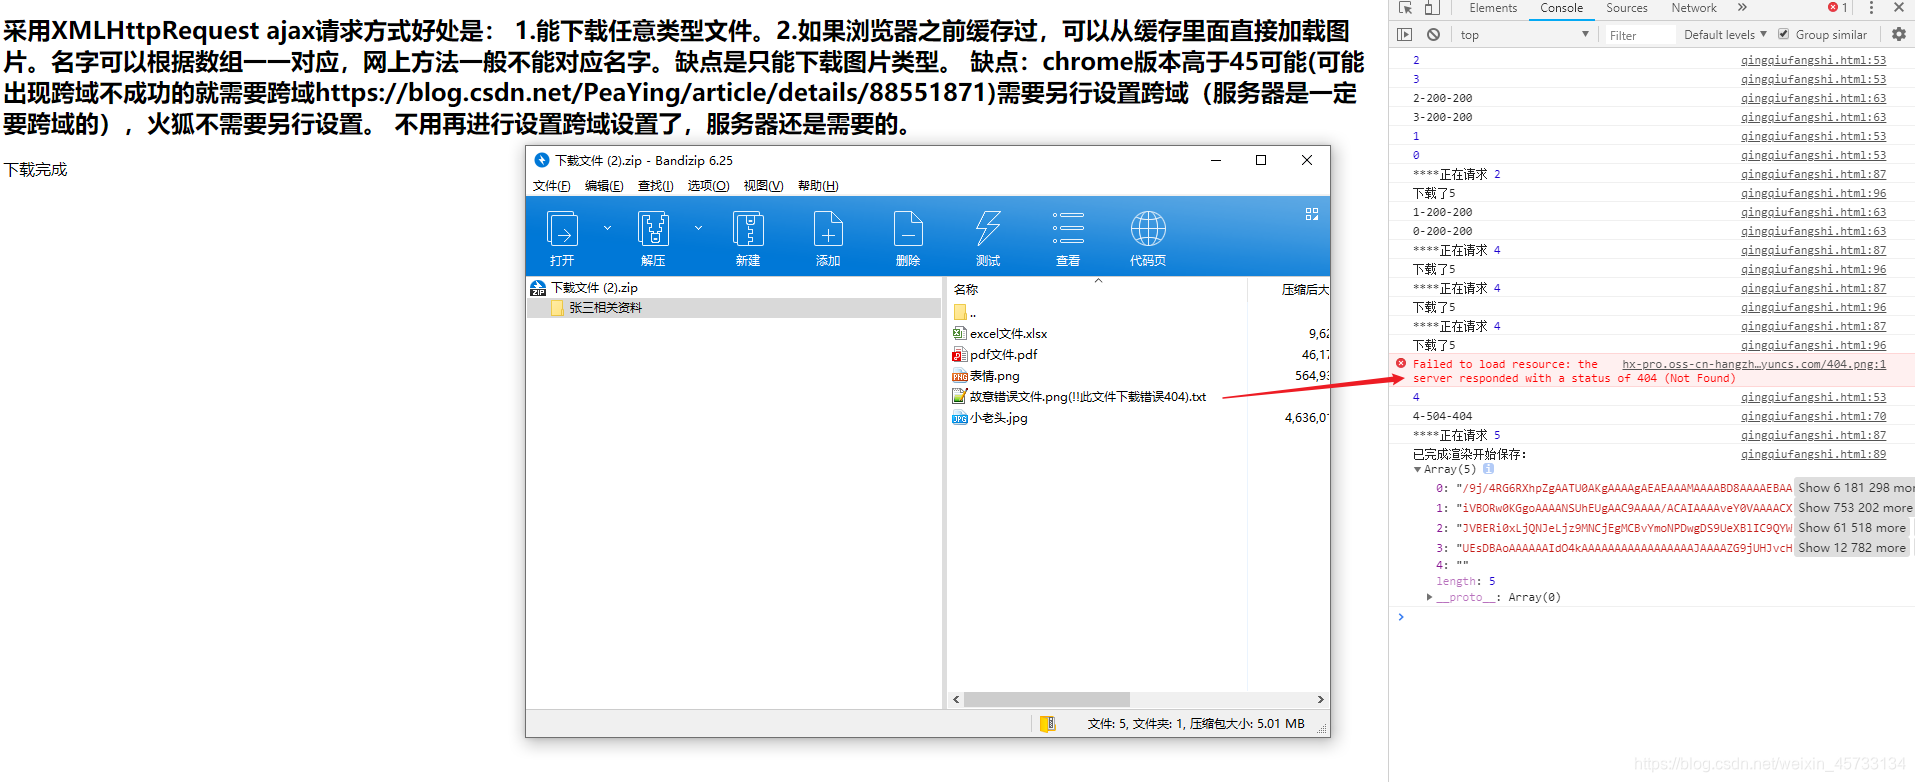Click the red error count indicator
This screenshot has height=782, width=1915.
coord(1837,8)
